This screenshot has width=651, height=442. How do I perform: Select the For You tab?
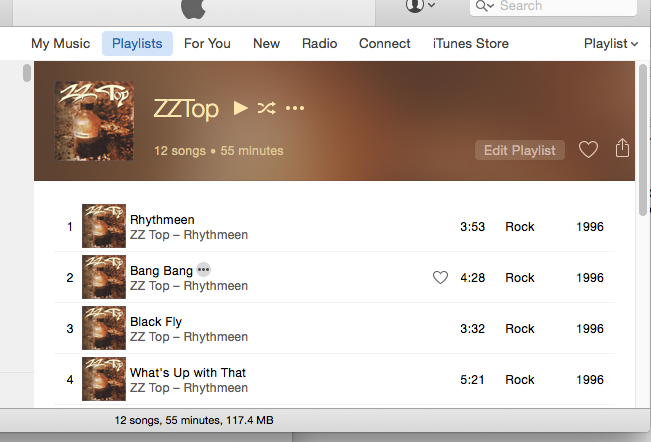tap(207, 44)
